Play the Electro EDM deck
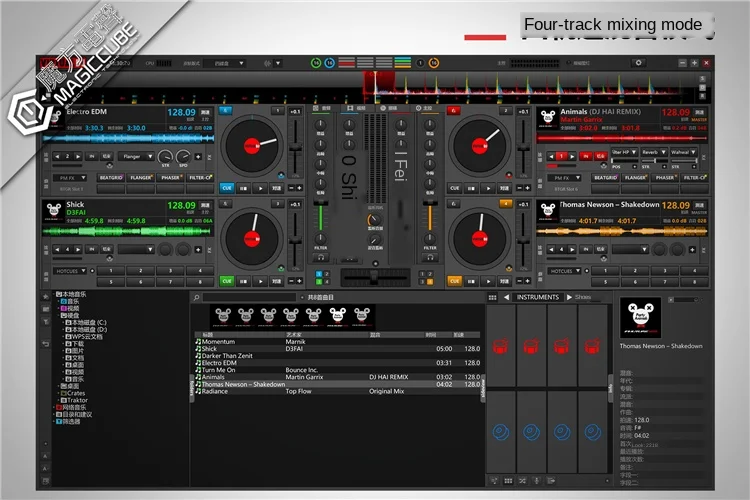 click(x=260, y=188)
